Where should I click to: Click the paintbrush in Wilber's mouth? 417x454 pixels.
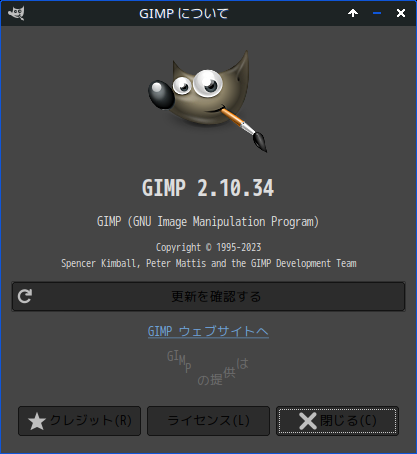pyautogui.click(x=244, y=129)
